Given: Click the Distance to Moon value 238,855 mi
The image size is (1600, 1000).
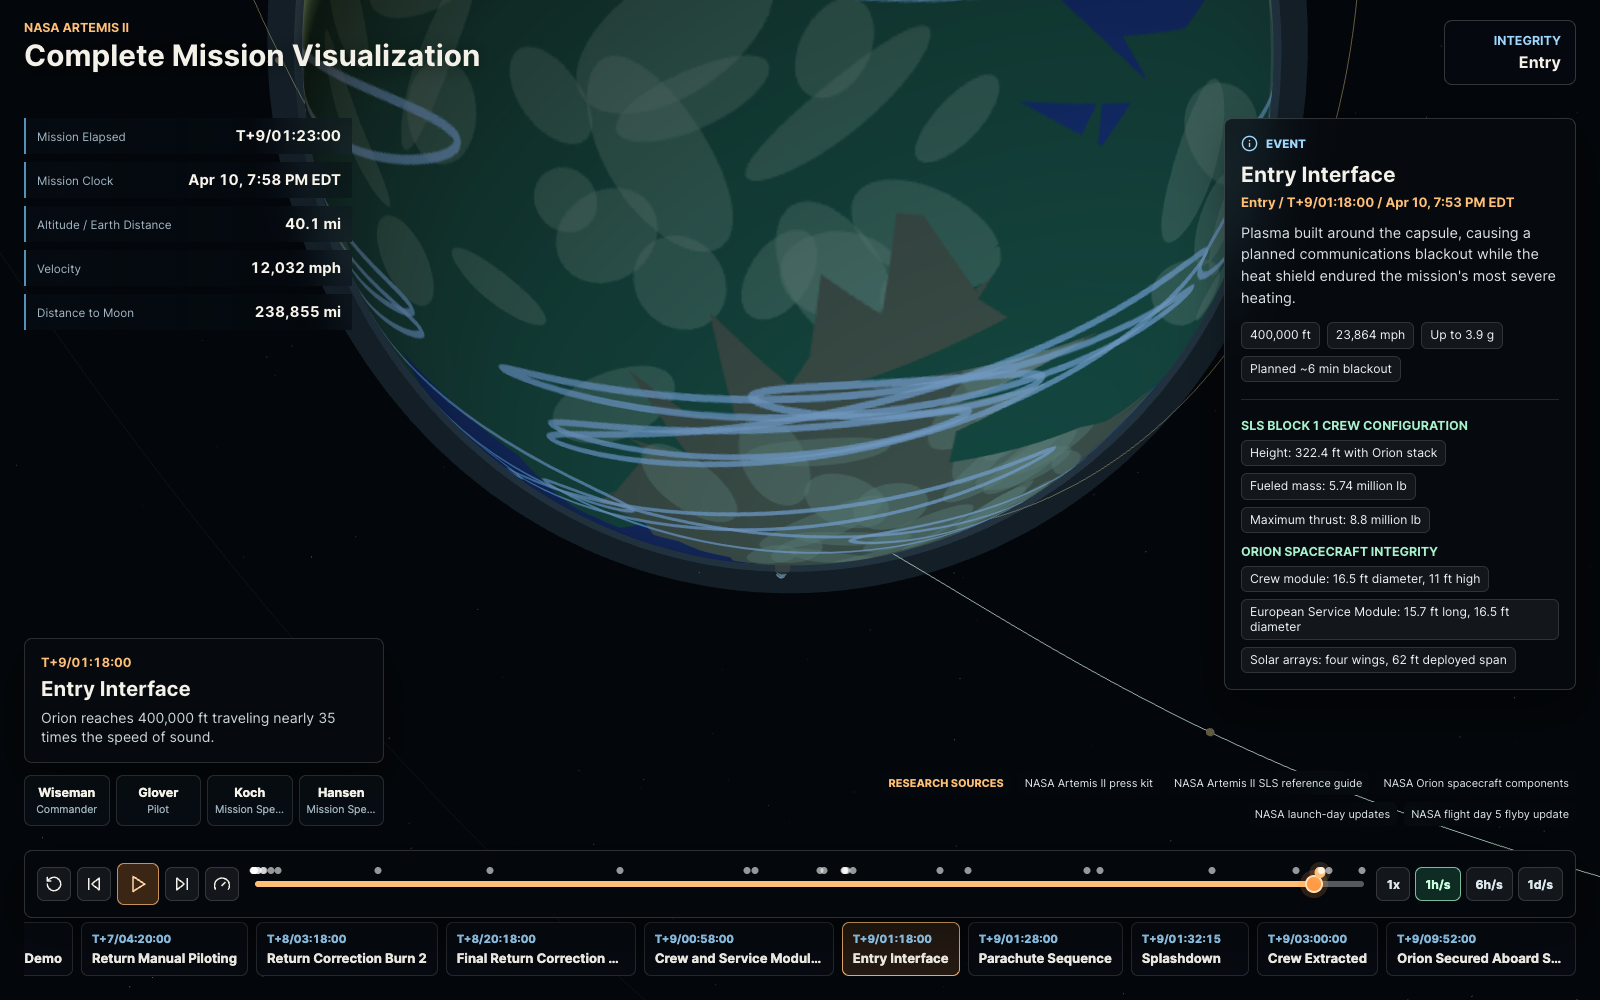Looking at the screenshot, I should (298, 312).
